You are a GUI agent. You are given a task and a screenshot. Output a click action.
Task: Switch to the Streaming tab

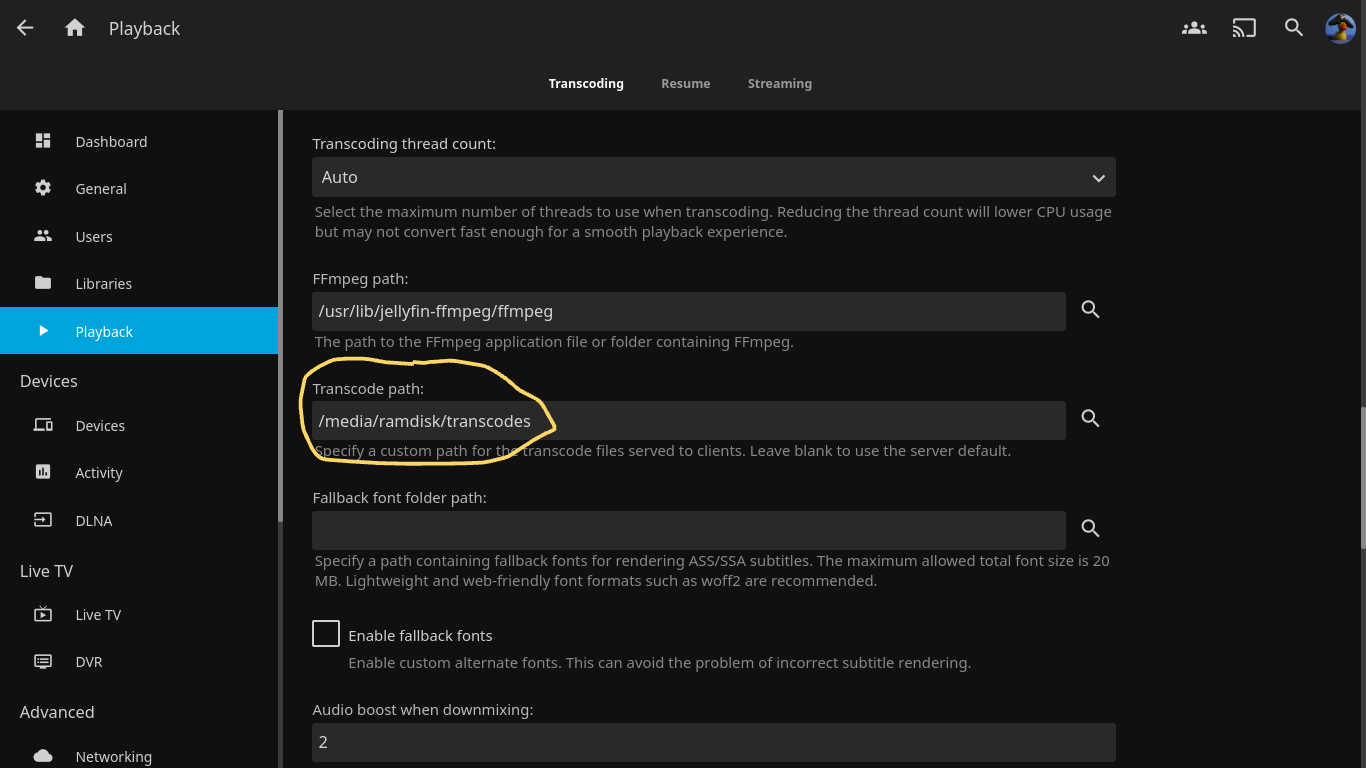[x=779, y=84]
